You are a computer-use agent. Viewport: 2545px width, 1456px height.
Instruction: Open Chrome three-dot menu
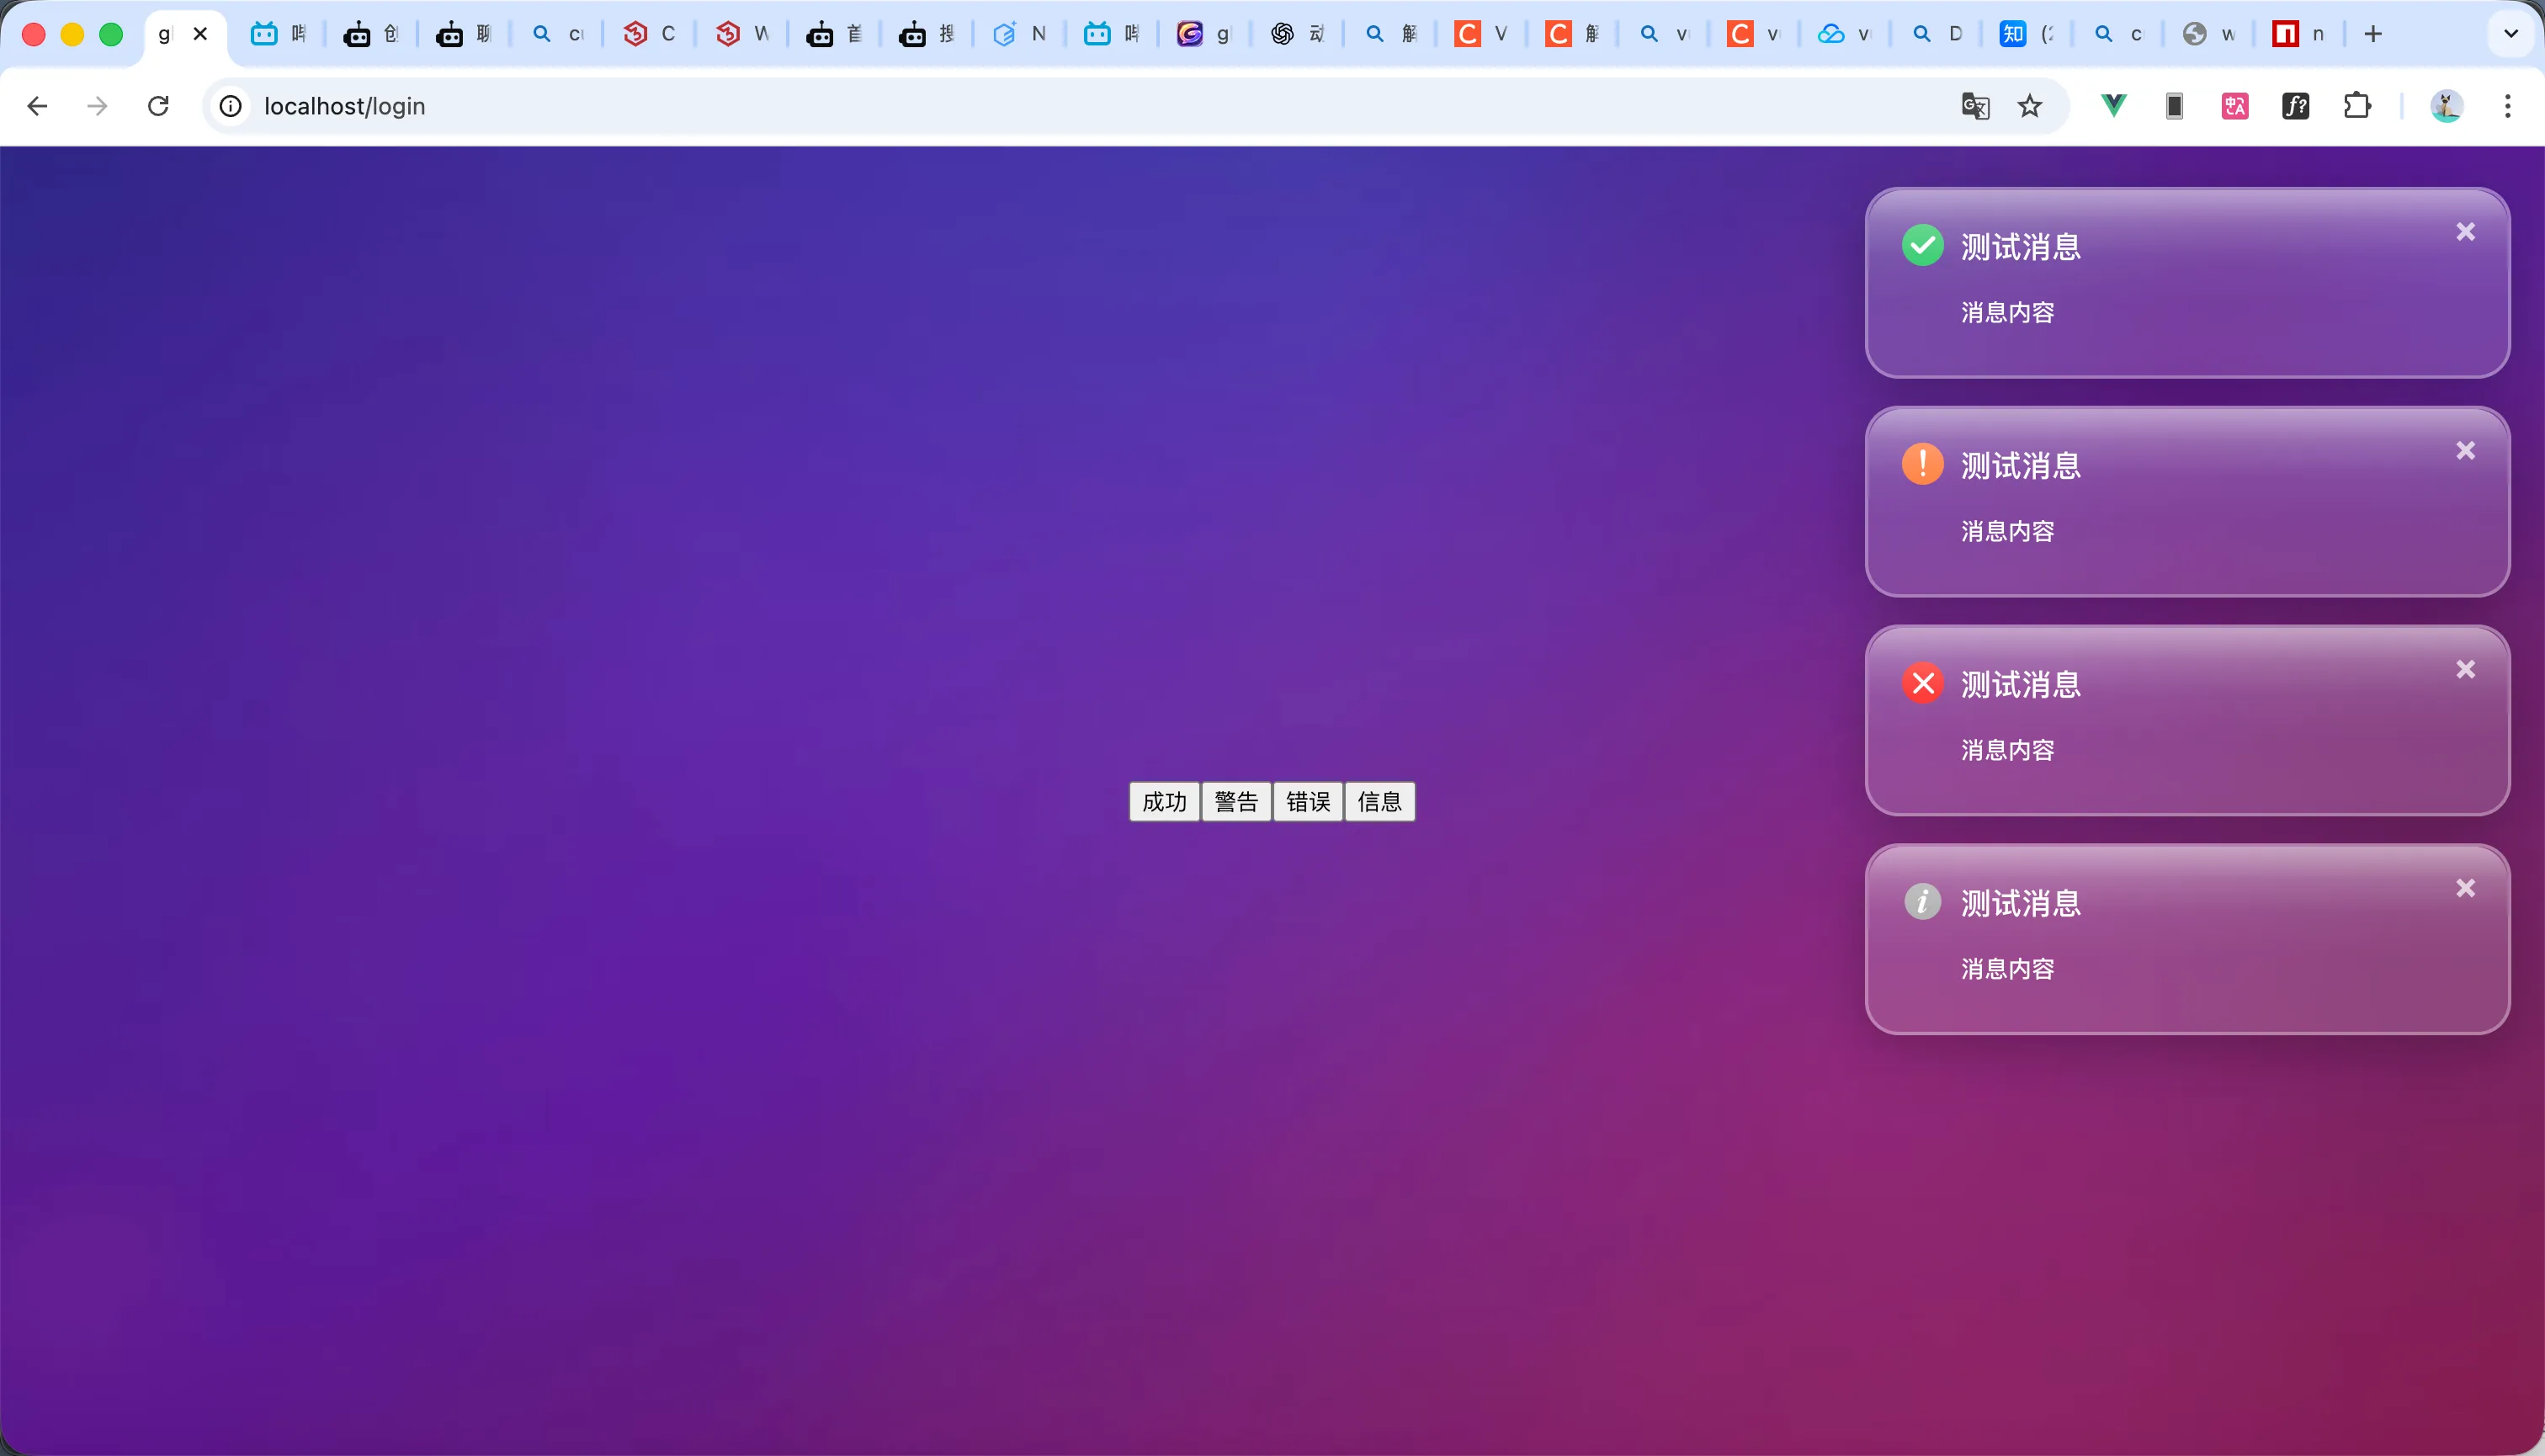(x=2507, y=106)
